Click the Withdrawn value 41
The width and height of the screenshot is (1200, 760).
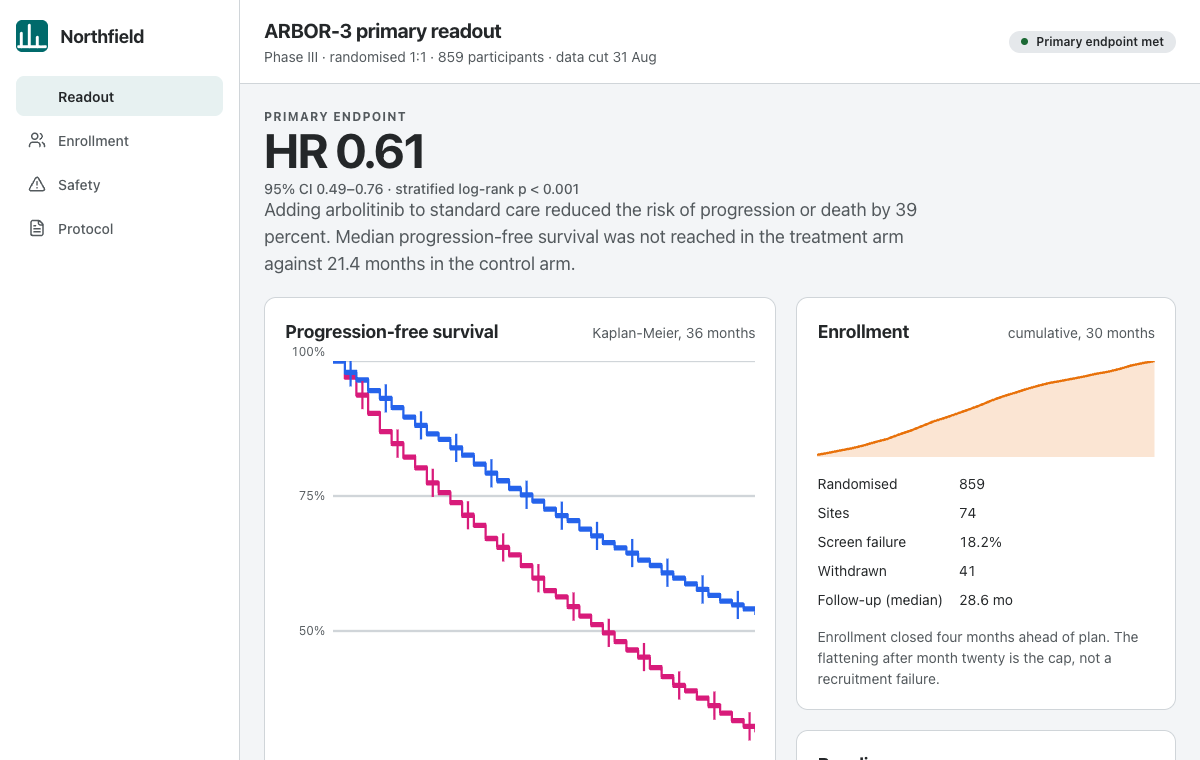pos(967,571)
